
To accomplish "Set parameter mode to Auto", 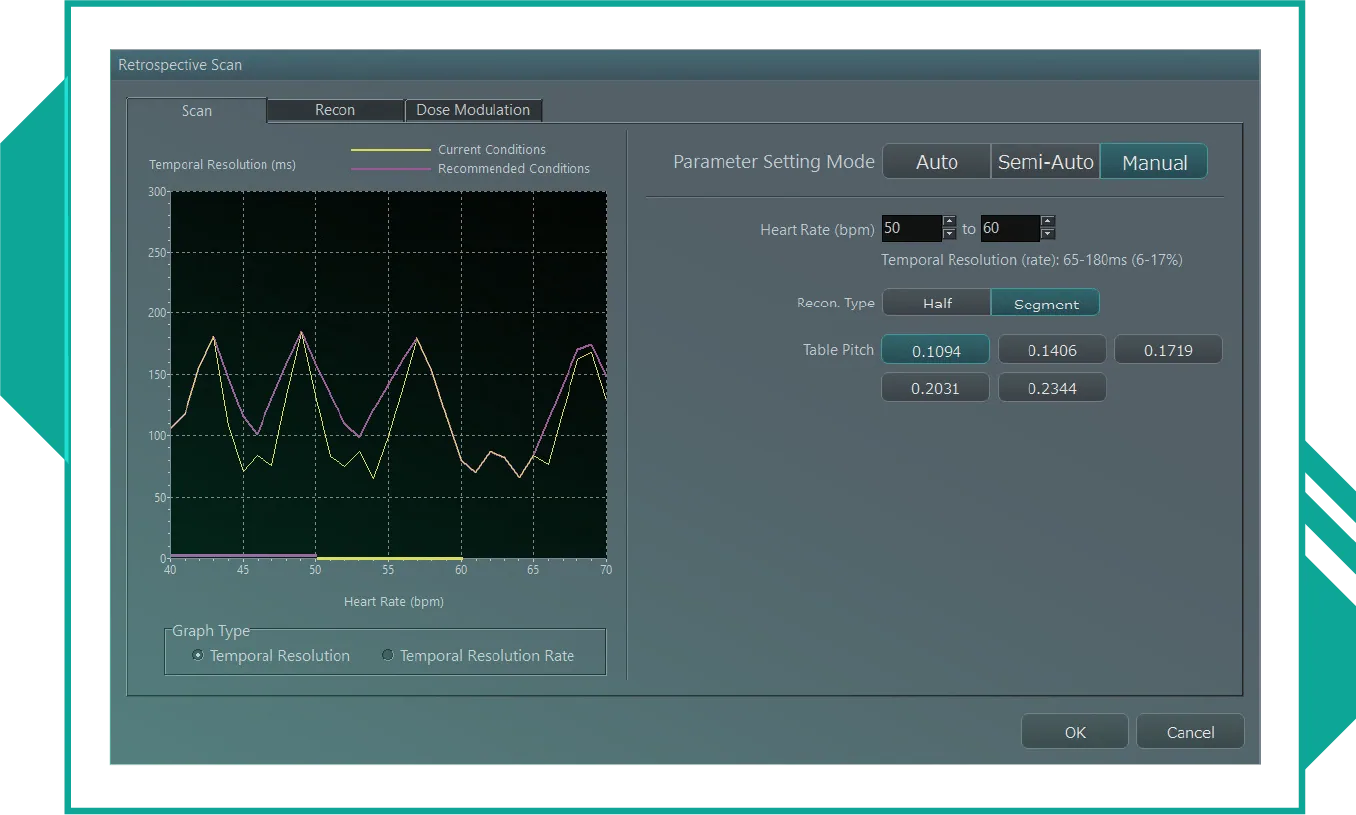I will click(937, 162).
